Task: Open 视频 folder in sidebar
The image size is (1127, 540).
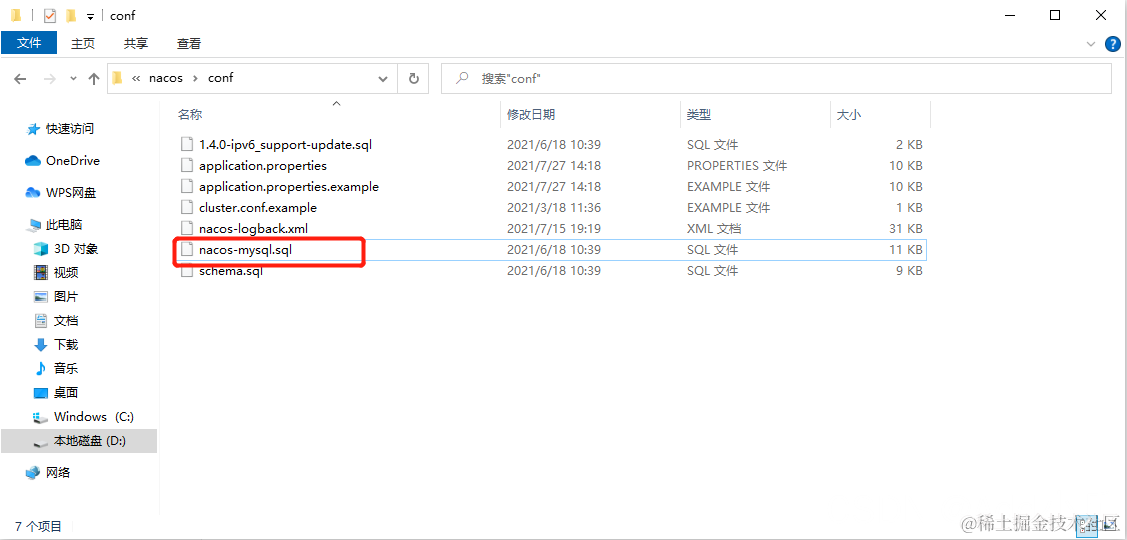Action: pos(66,273)
